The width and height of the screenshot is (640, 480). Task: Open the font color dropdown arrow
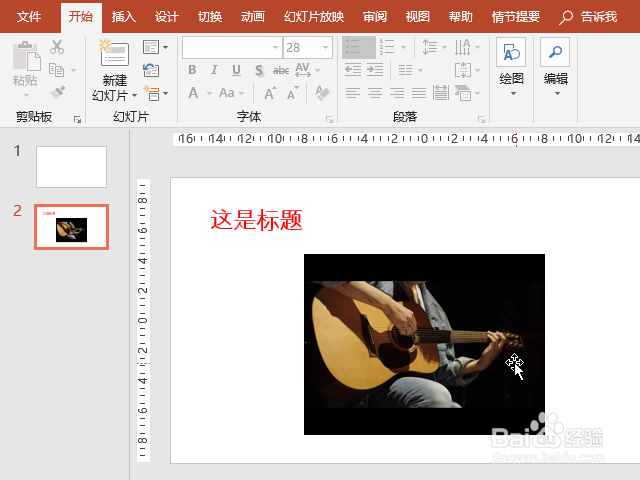[x=209, y=93]
